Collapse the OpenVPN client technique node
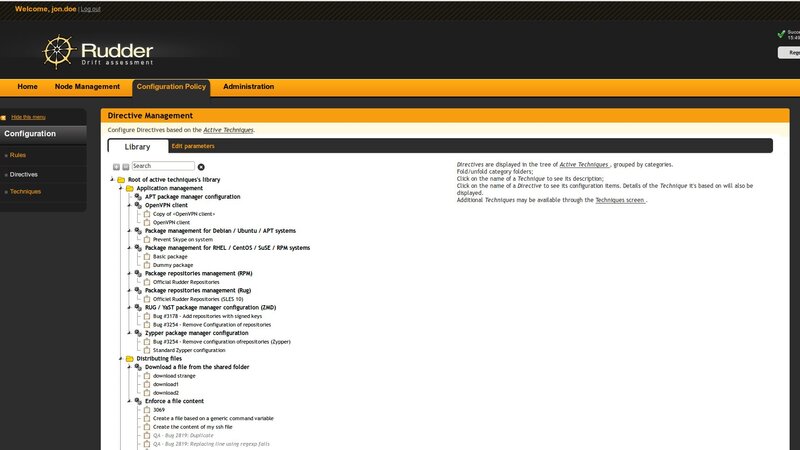Viewport: 800px width, 450px height. 130,205
